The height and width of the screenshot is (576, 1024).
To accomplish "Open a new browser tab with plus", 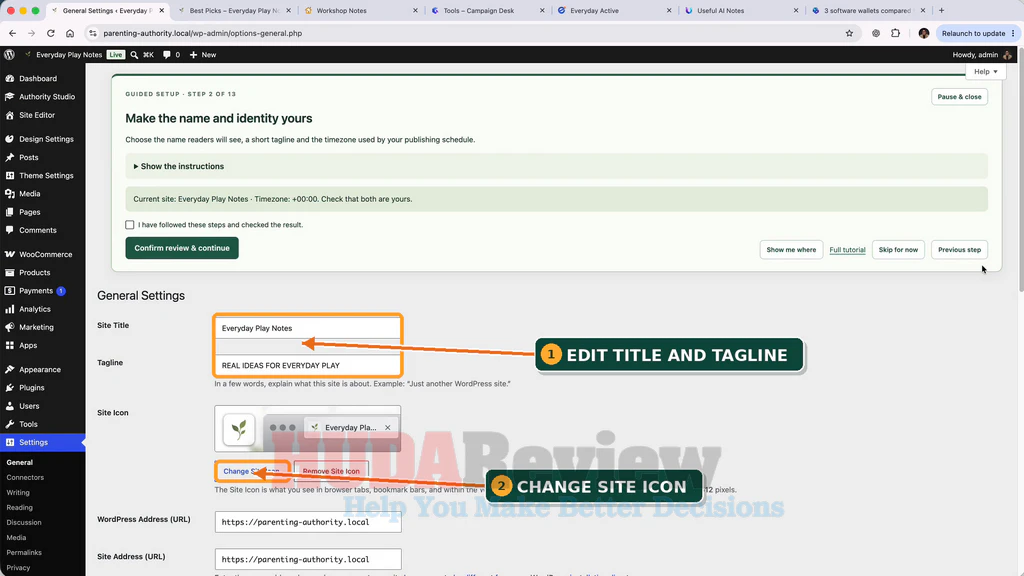I will [941, 10].
